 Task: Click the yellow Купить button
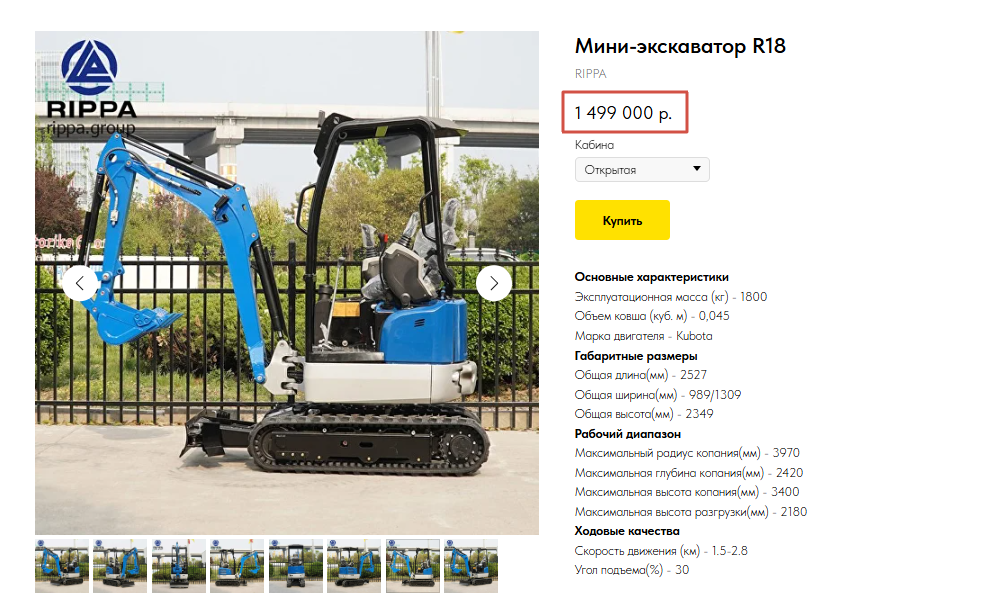[622, 220]
